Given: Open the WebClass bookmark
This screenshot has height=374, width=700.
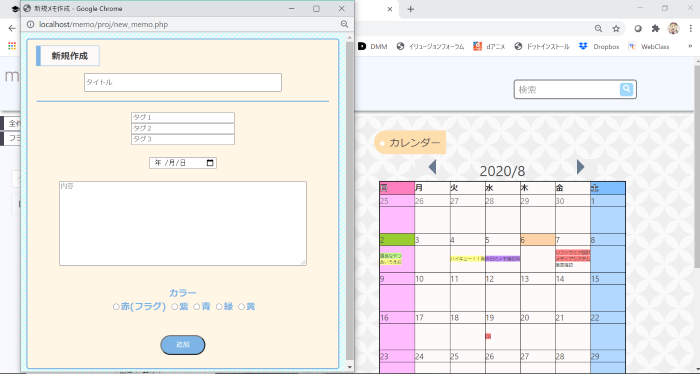Looking at the screenshot, I should (x=649, y=46).
